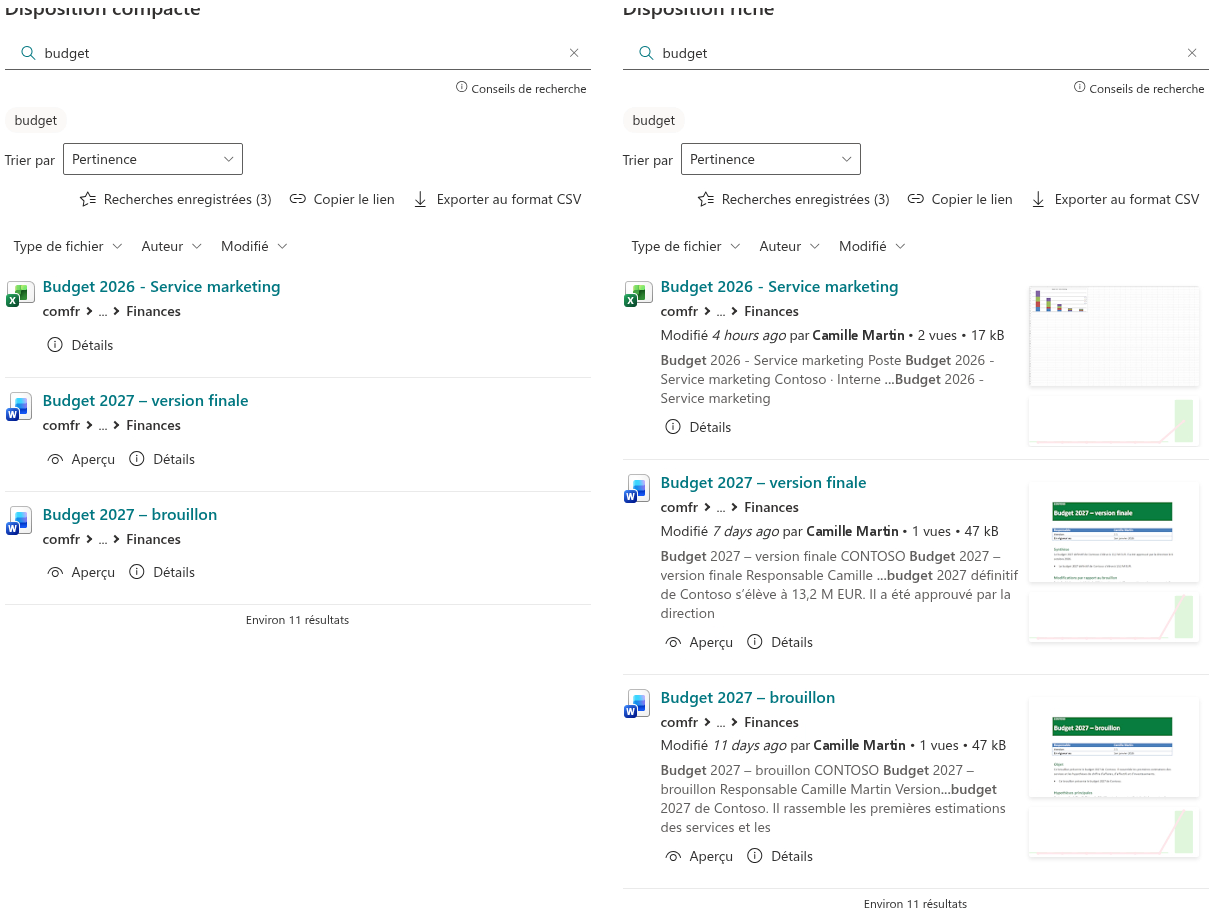The width and height of the screenshot is (1210, 916).
Task: Open Conseils de recherche in the compact layout
Action: click(521, 88)
